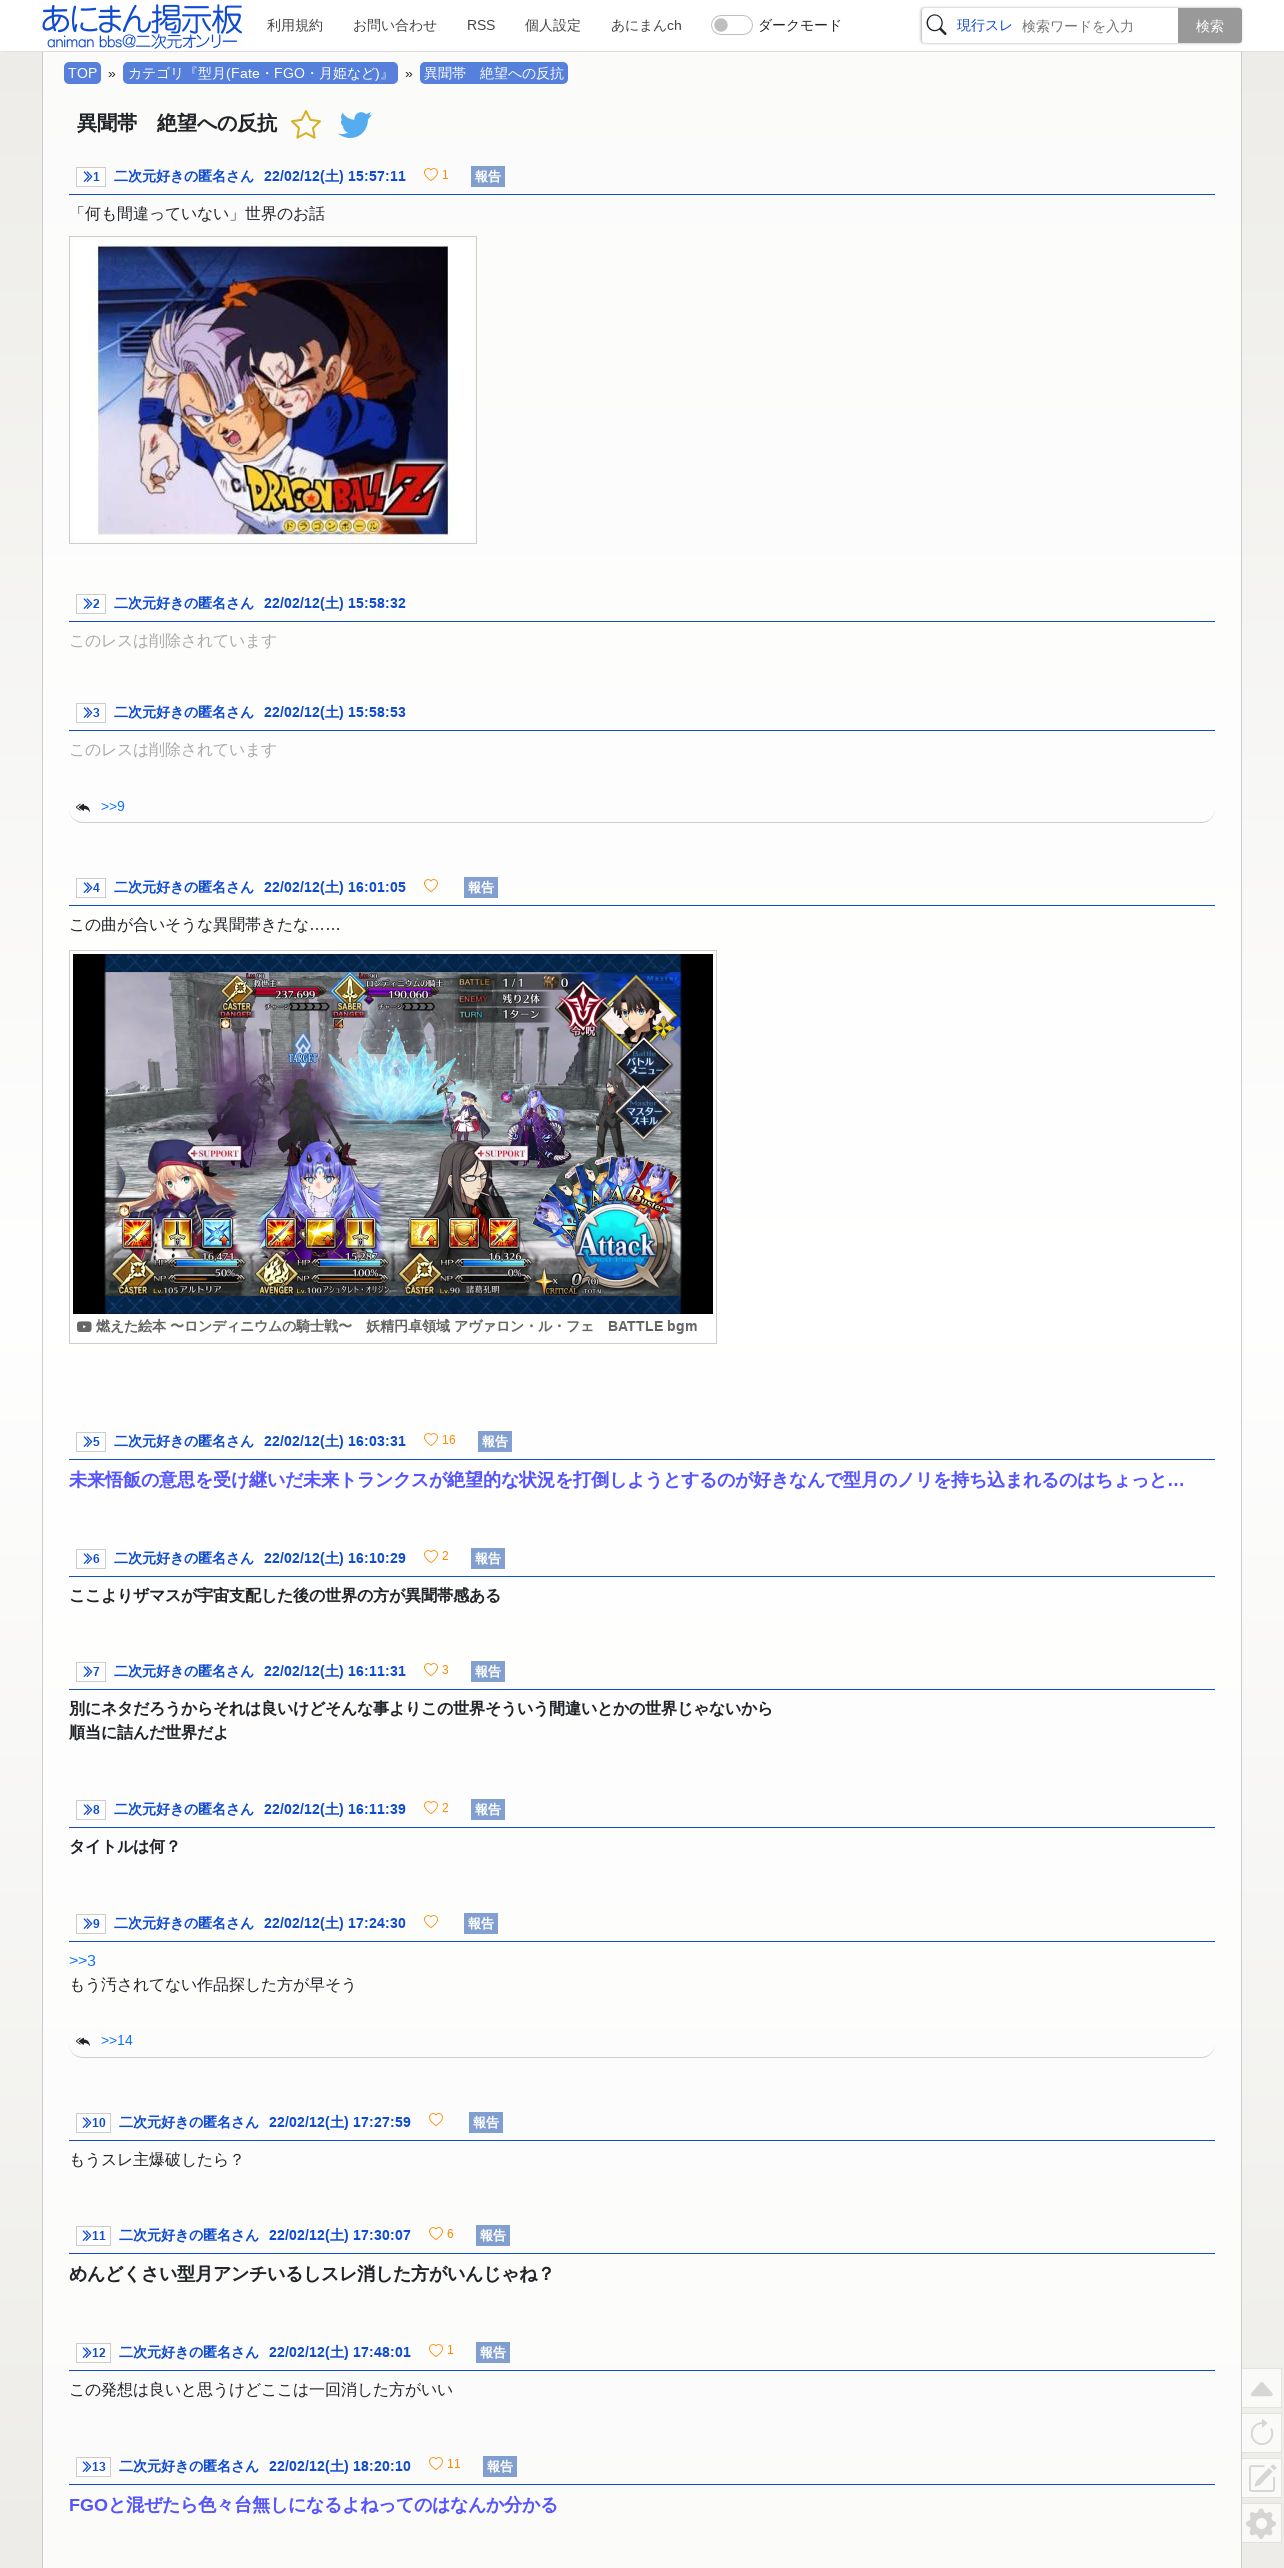Click the favorite star icon next to title
The width and height of the screenshot is (1284, 2568).
coord(306,125)
